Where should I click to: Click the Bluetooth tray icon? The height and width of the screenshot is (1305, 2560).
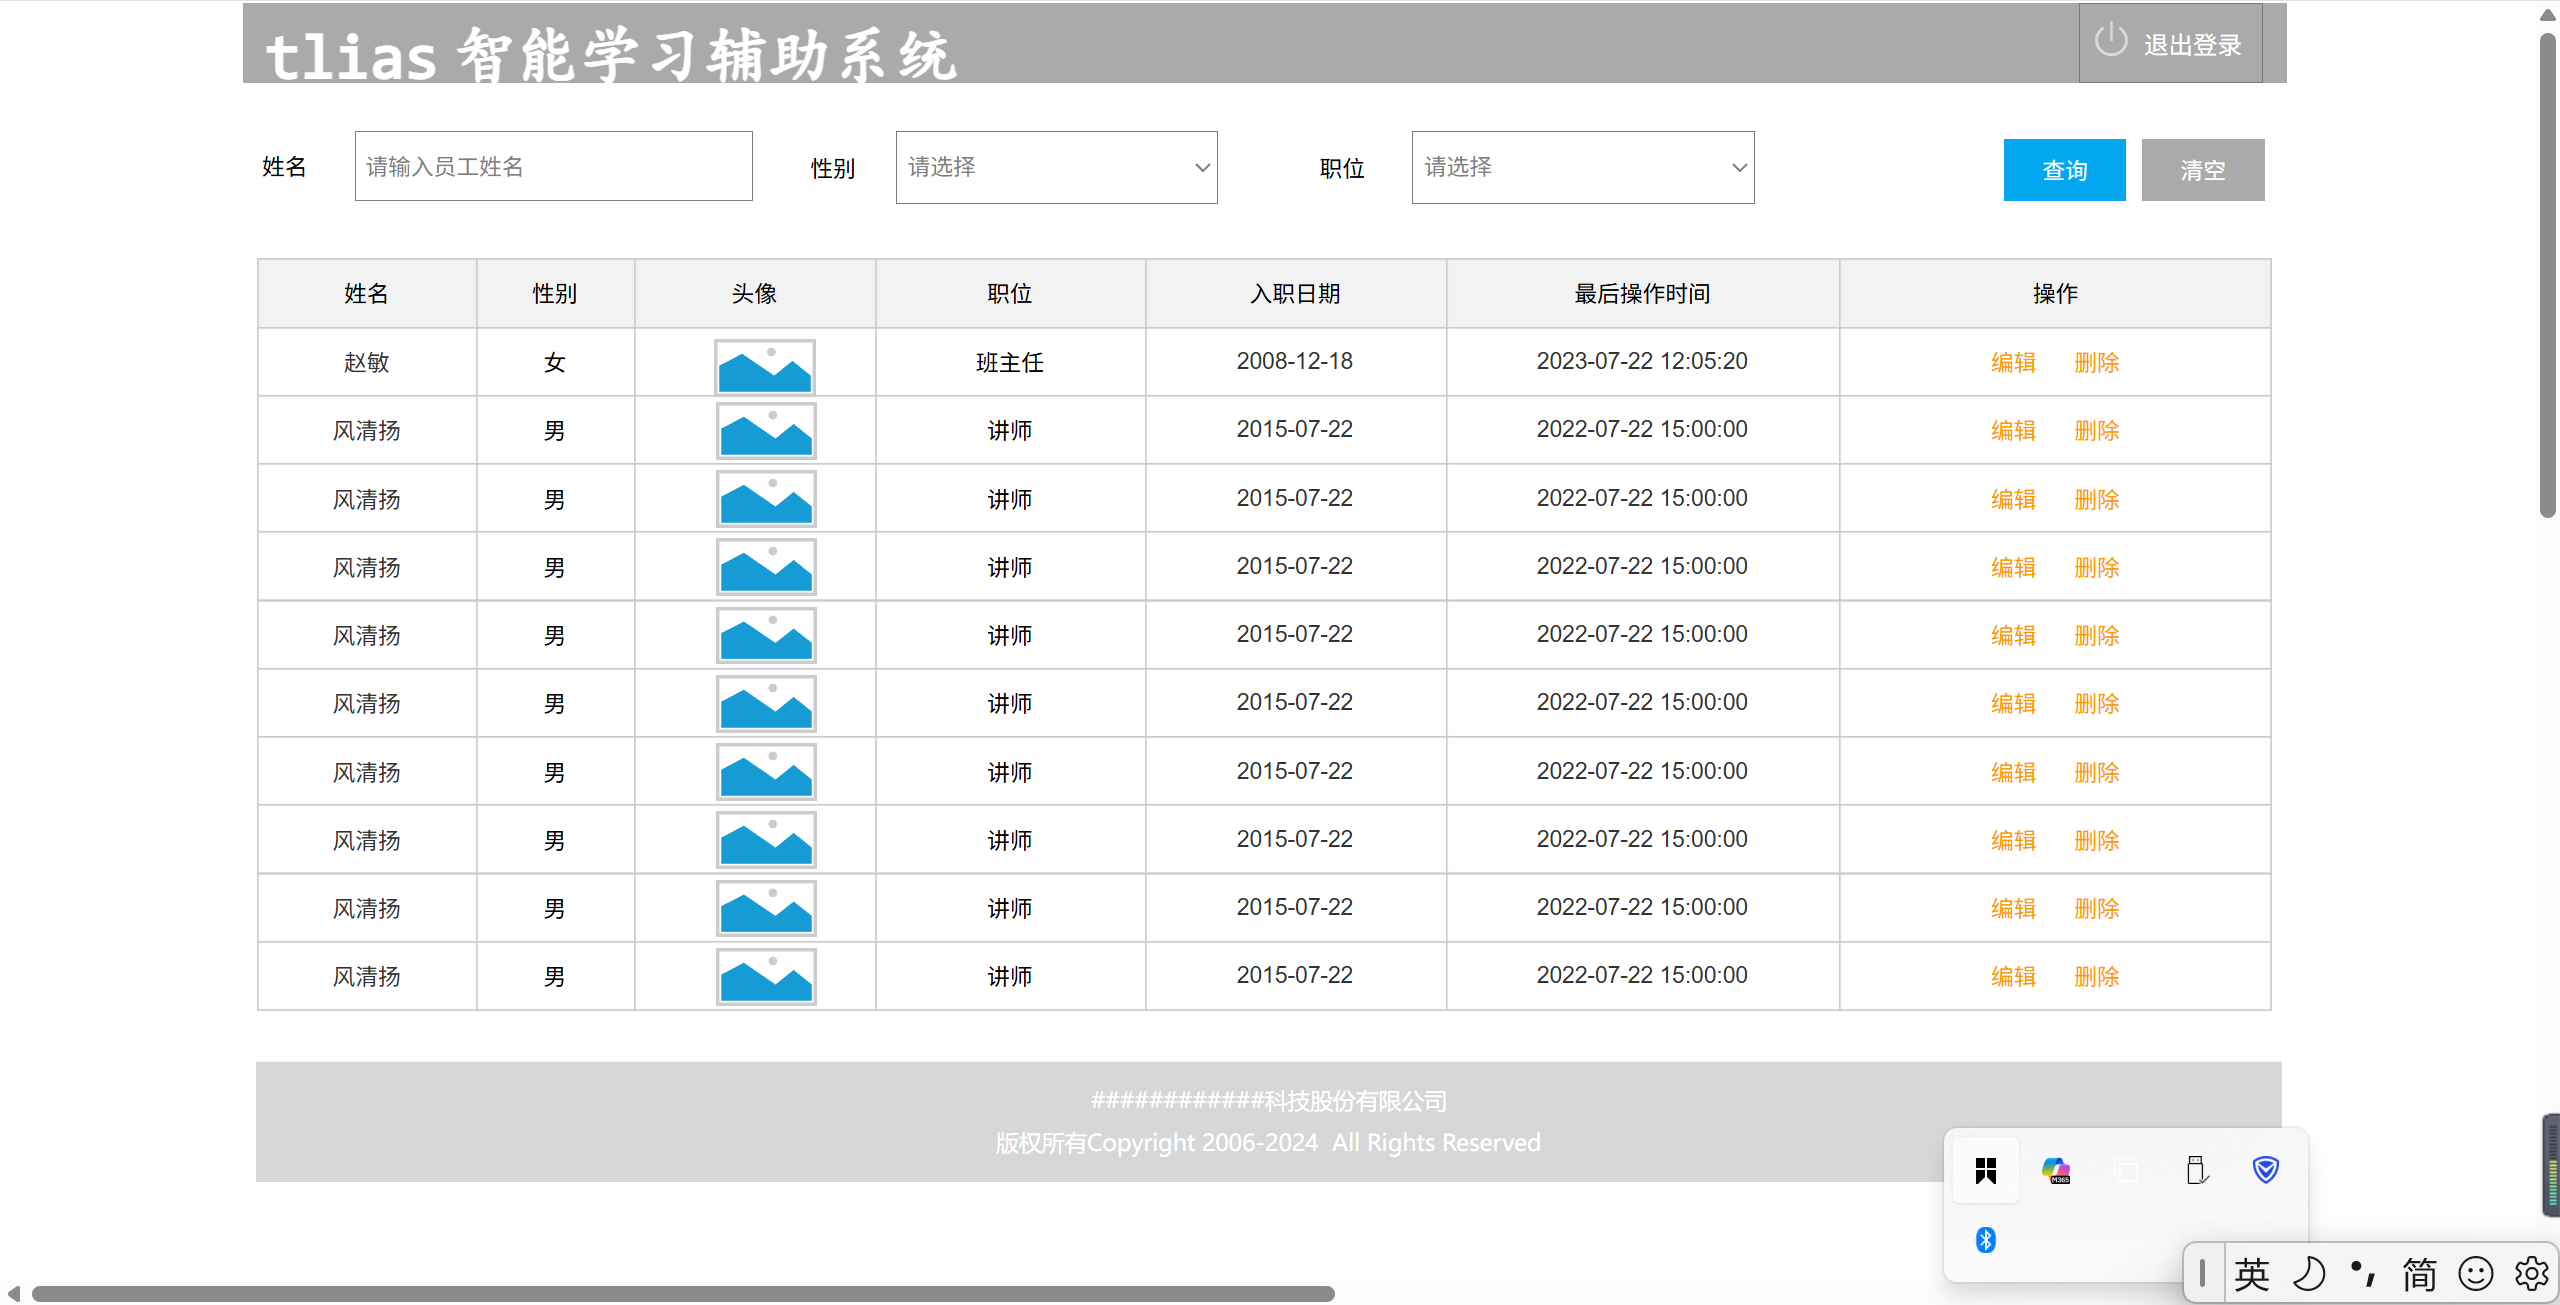[1986, 1240]
